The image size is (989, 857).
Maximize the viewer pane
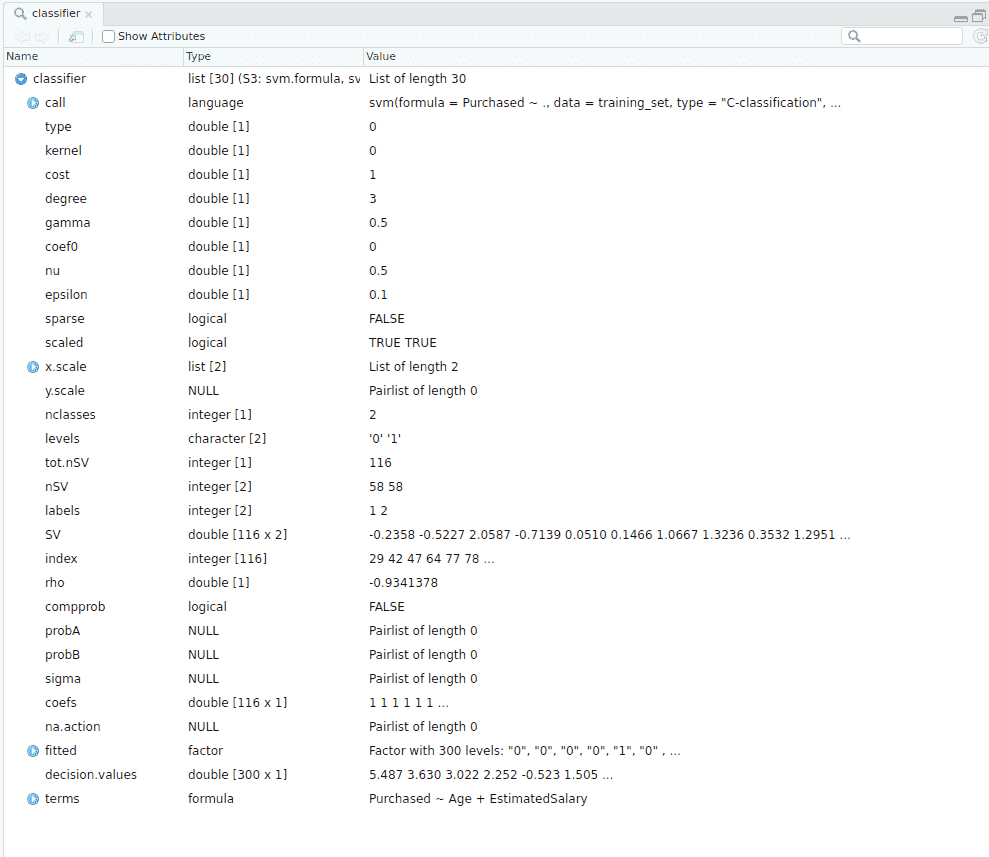(979, 16)
